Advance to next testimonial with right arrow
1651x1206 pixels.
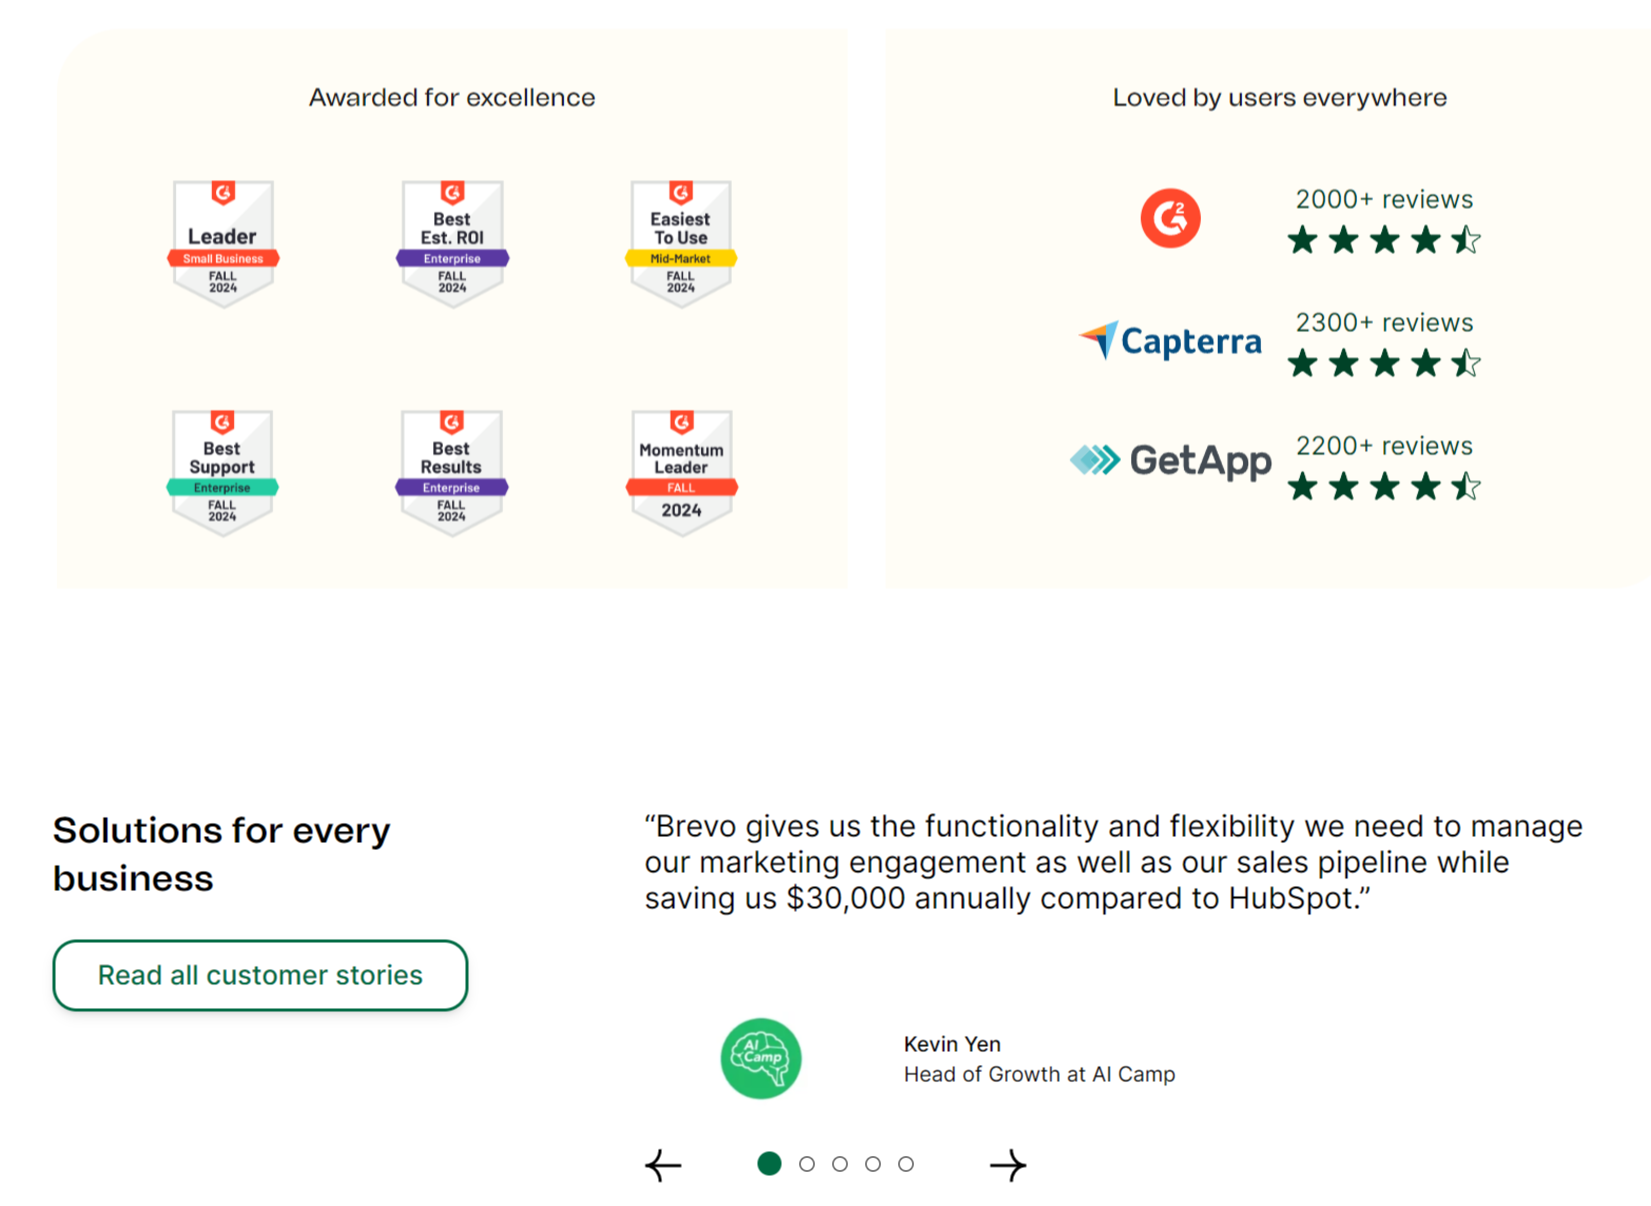1008,1165
